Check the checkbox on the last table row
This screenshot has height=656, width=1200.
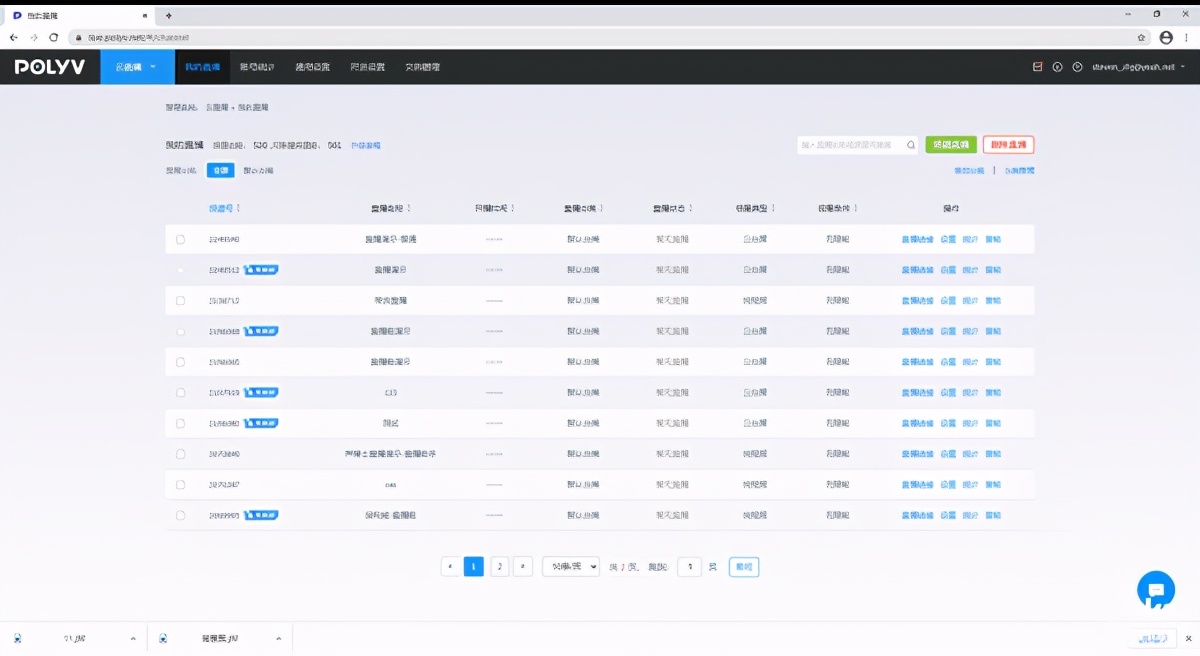coord(181,516)
